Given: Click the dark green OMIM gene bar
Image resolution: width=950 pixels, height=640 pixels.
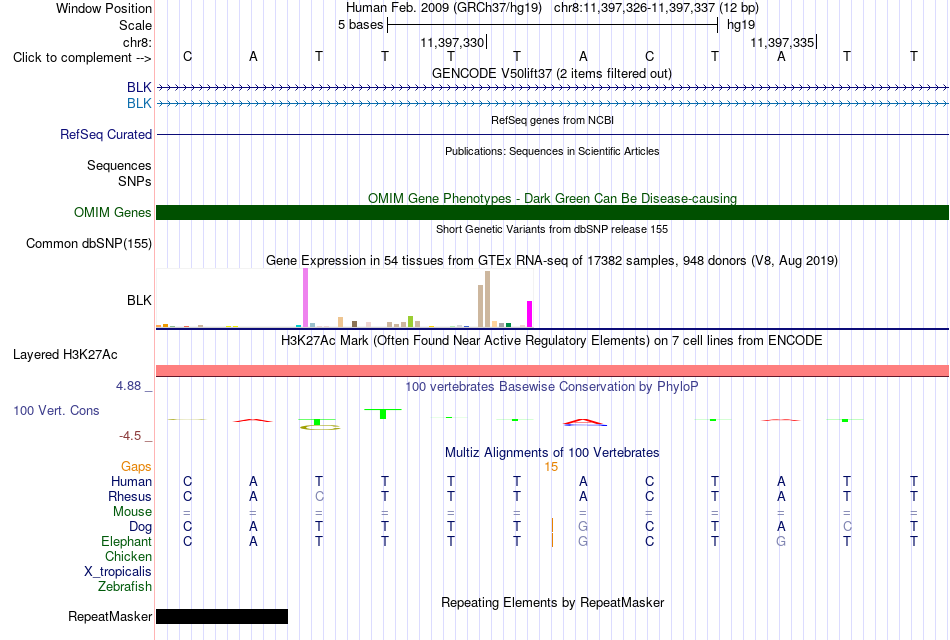Looking at the screenshot, I should pyautogui.click(x=553, y=213).
